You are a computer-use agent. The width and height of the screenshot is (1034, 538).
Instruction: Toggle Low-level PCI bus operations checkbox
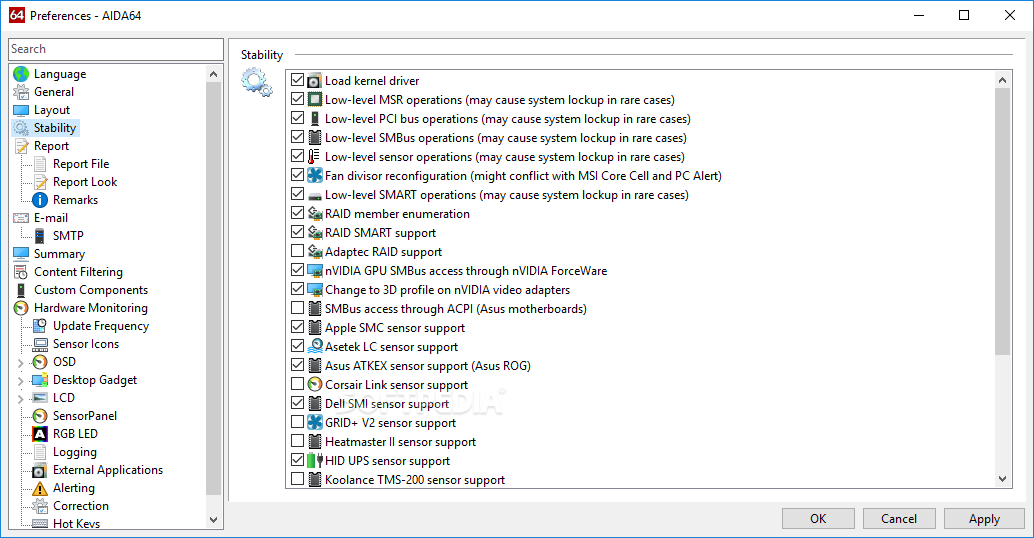[297, 119]
